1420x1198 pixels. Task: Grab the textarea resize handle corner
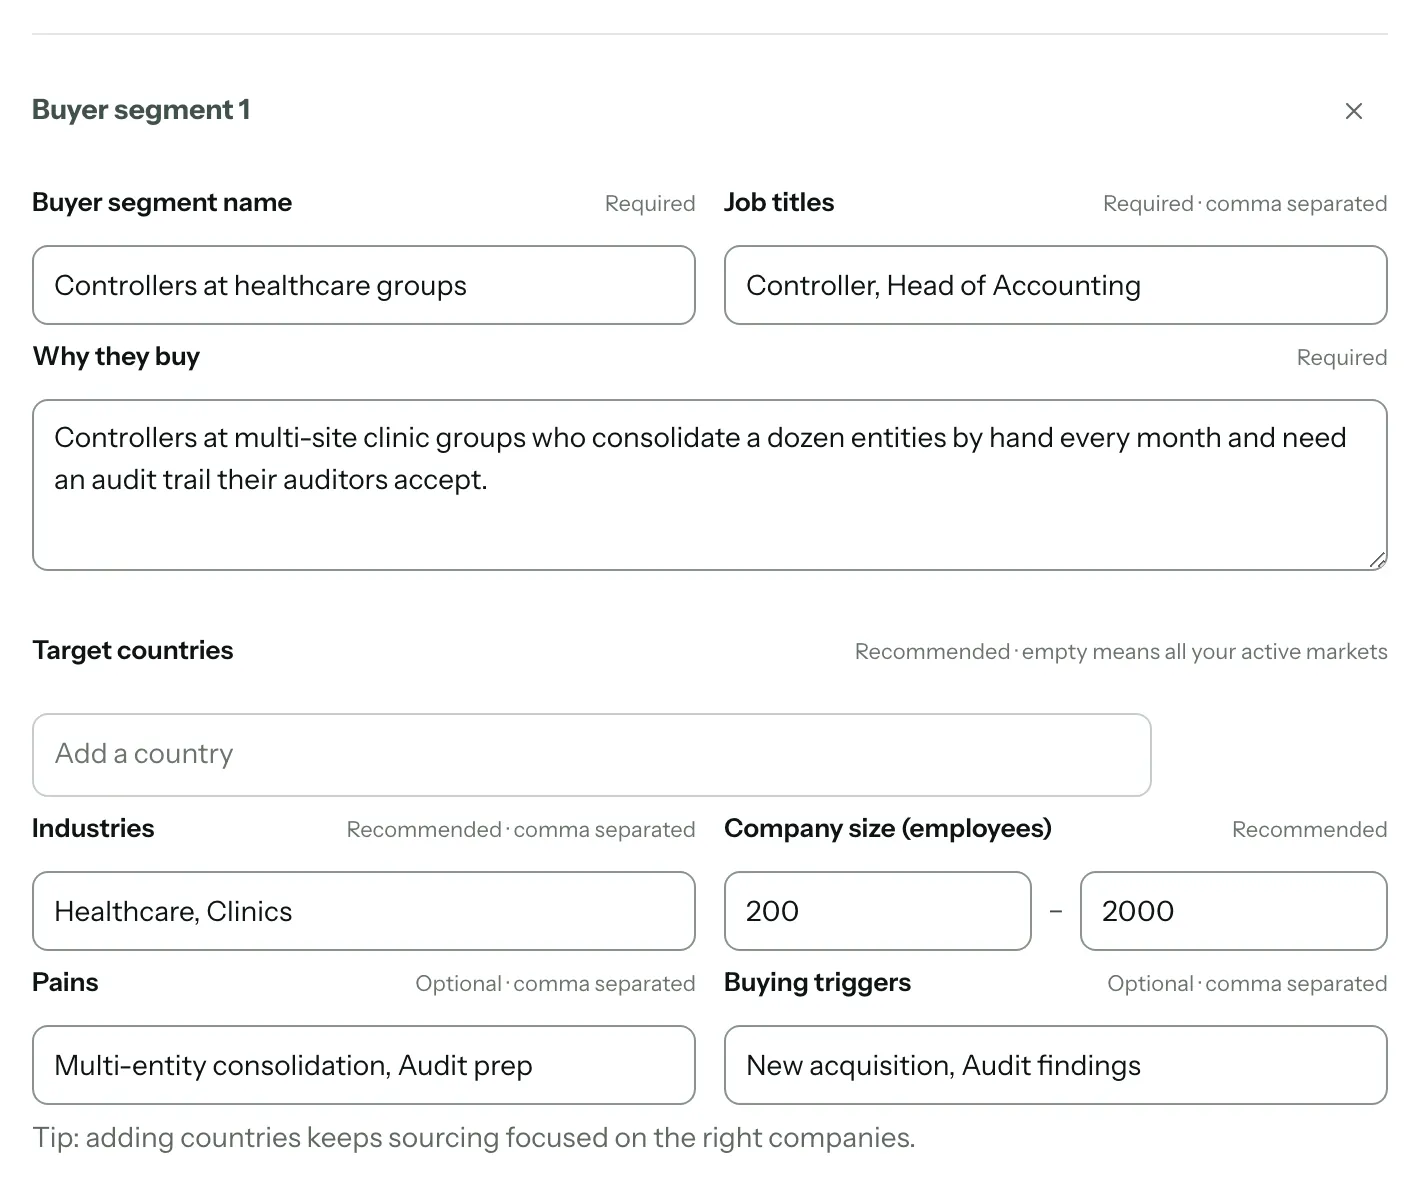1377,560
